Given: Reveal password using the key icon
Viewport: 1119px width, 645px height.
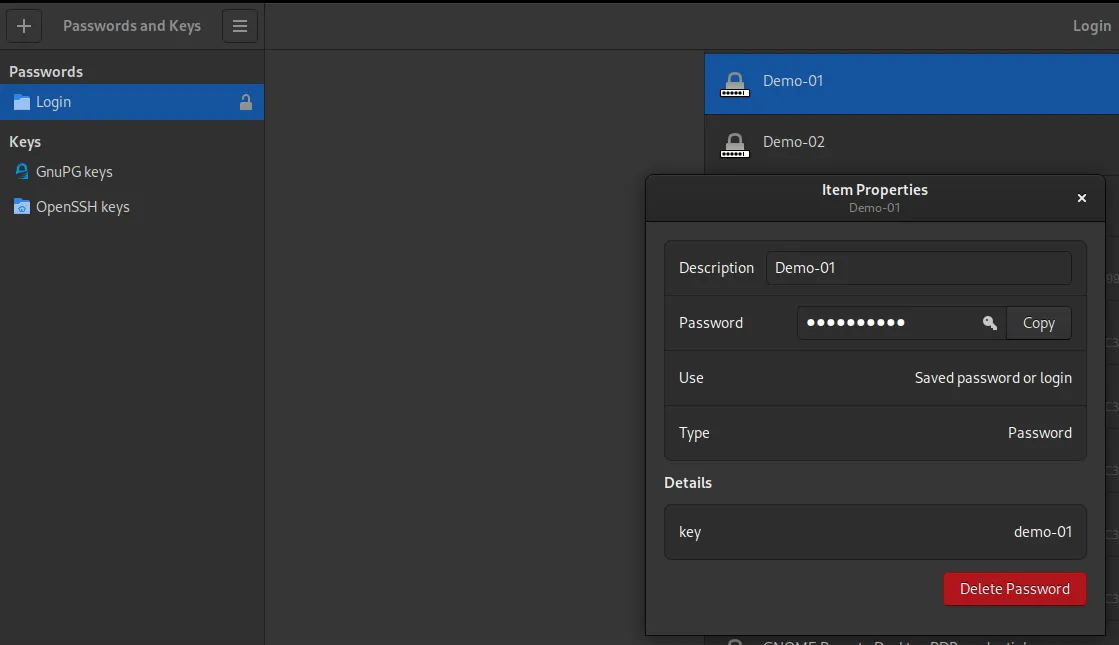Looking at the screenshot, I should click(989, 323).
